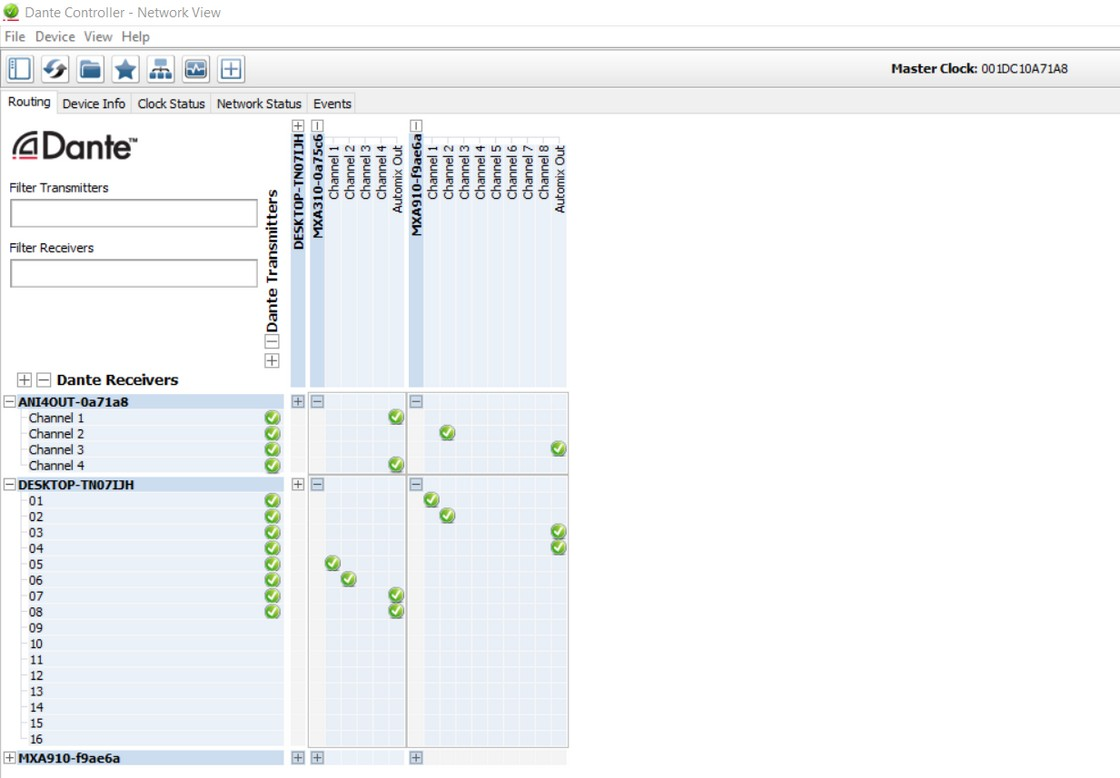Expand the MXA910-f9ae6a receiver tree node
Viewport: 1120px width, 778px height.
click(x=9, y=758)
